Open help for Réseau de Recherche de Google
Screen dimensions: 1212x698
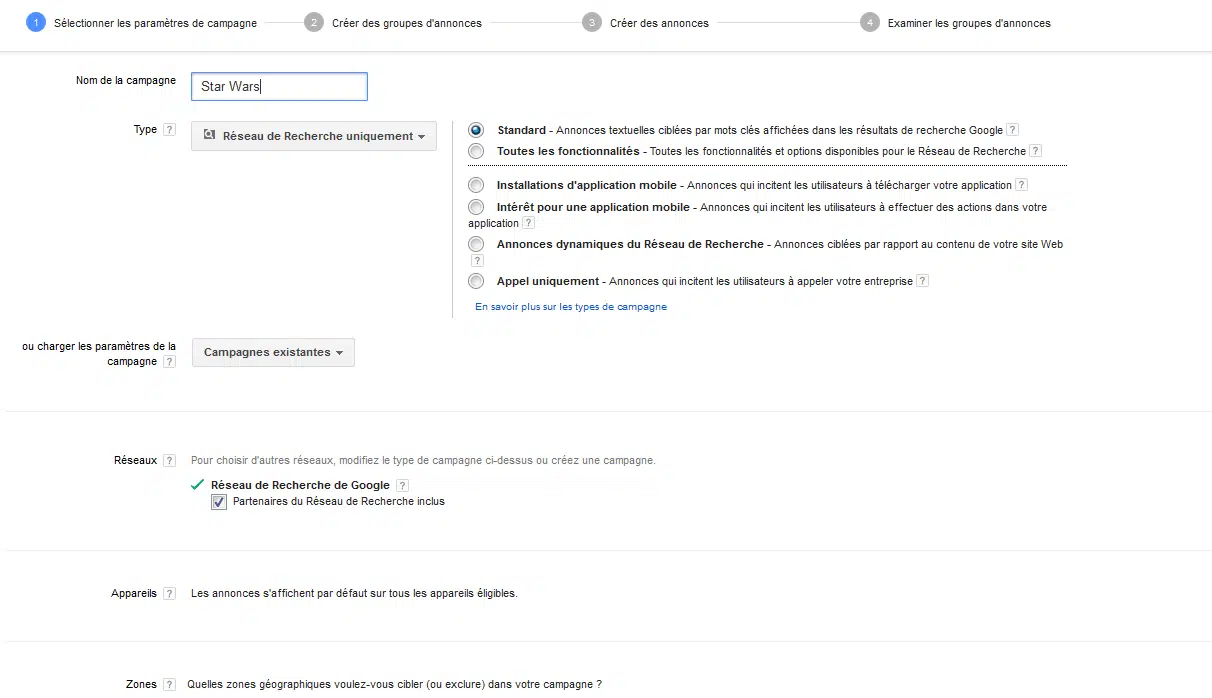(402, 486)
